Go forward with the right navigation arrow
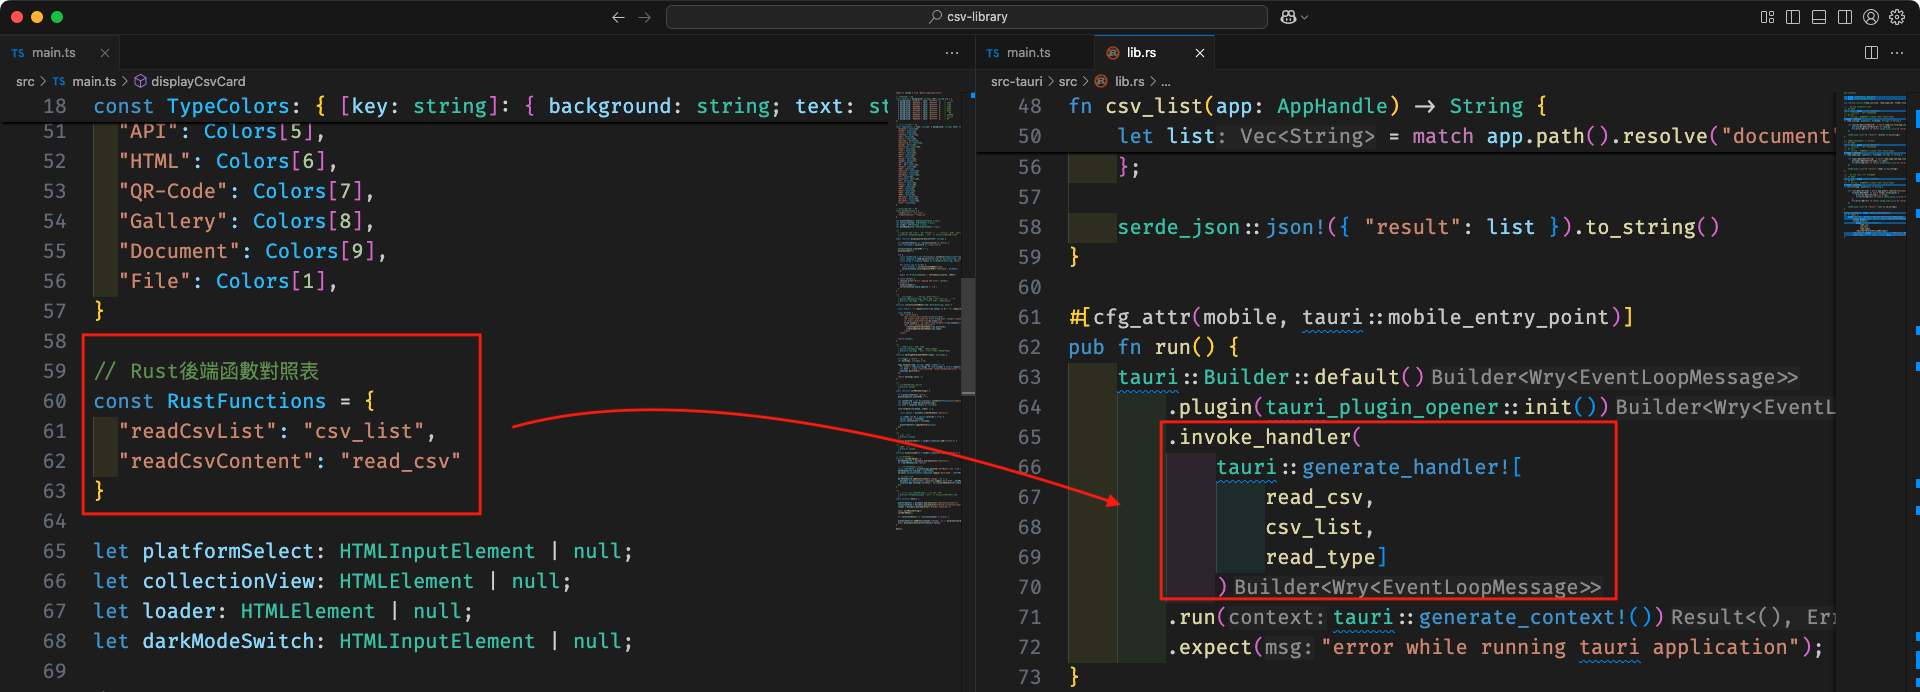 644,17
